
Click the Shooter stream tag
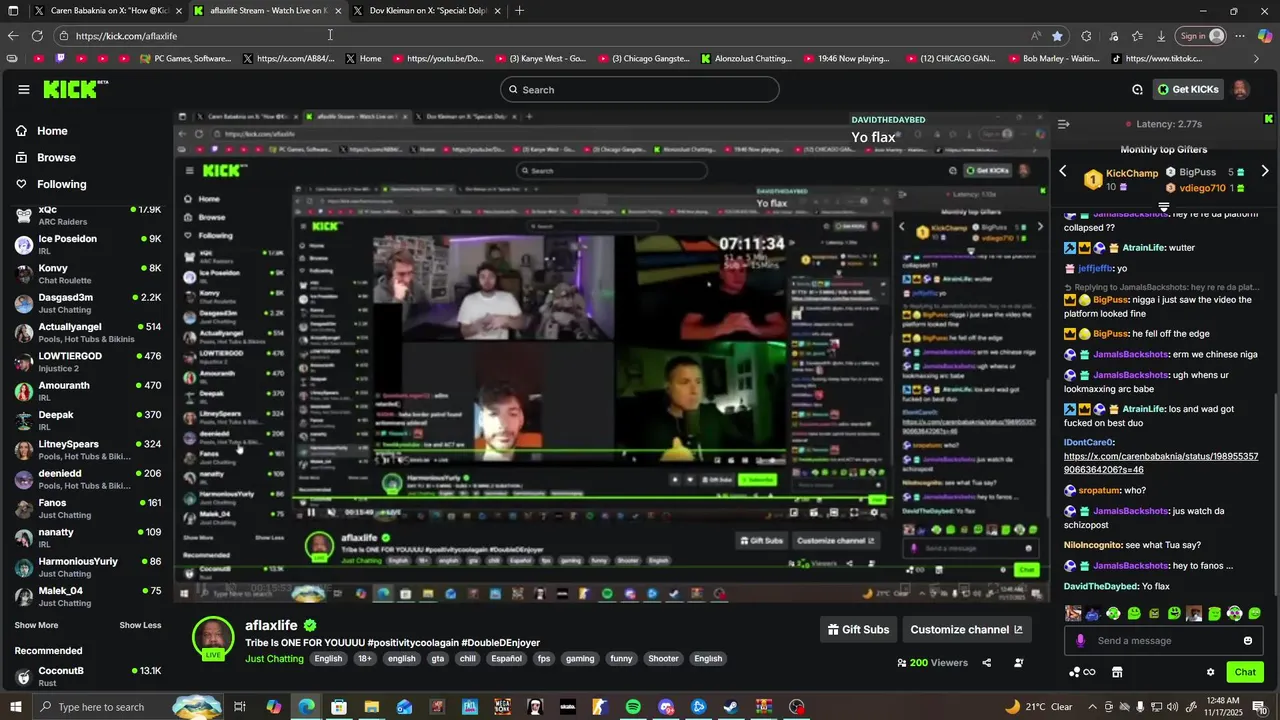click(663, 659)
